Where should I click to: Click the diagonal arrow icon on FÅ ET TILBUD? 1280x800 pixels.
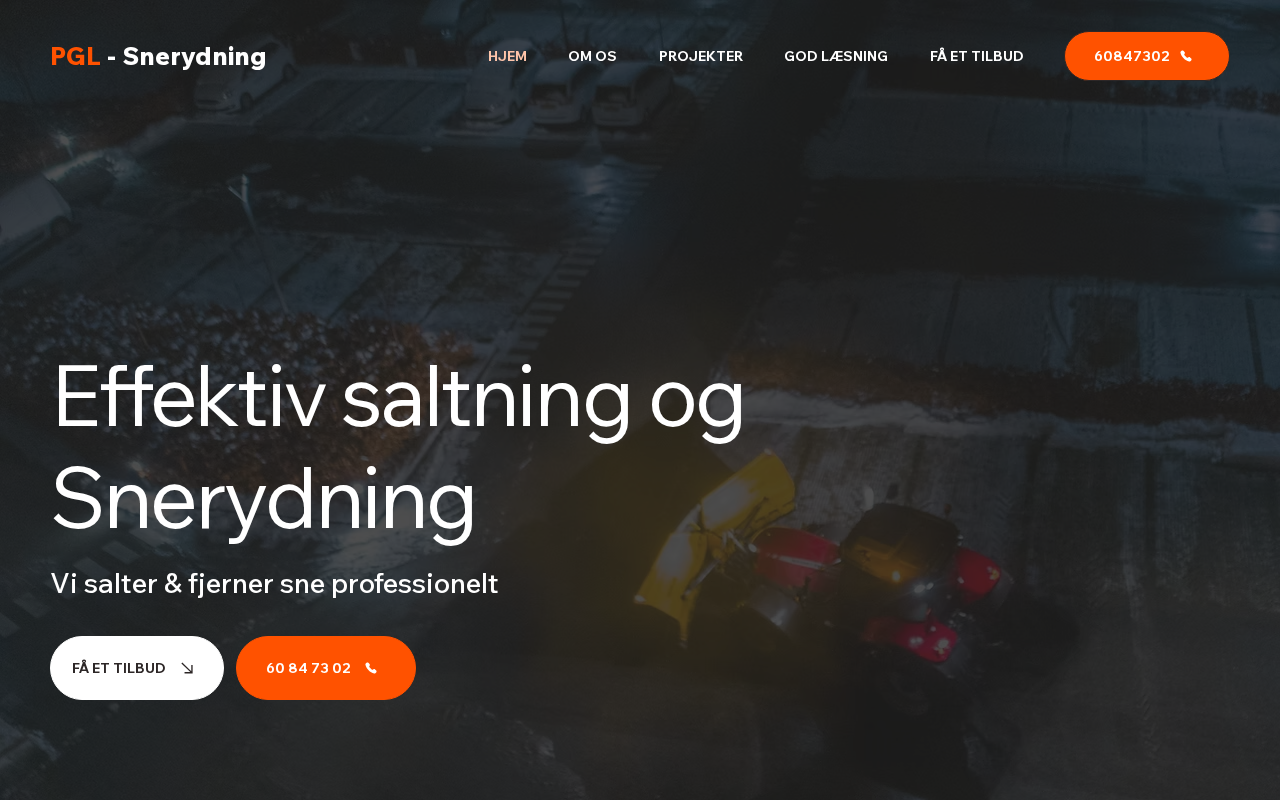pos(187,668)
